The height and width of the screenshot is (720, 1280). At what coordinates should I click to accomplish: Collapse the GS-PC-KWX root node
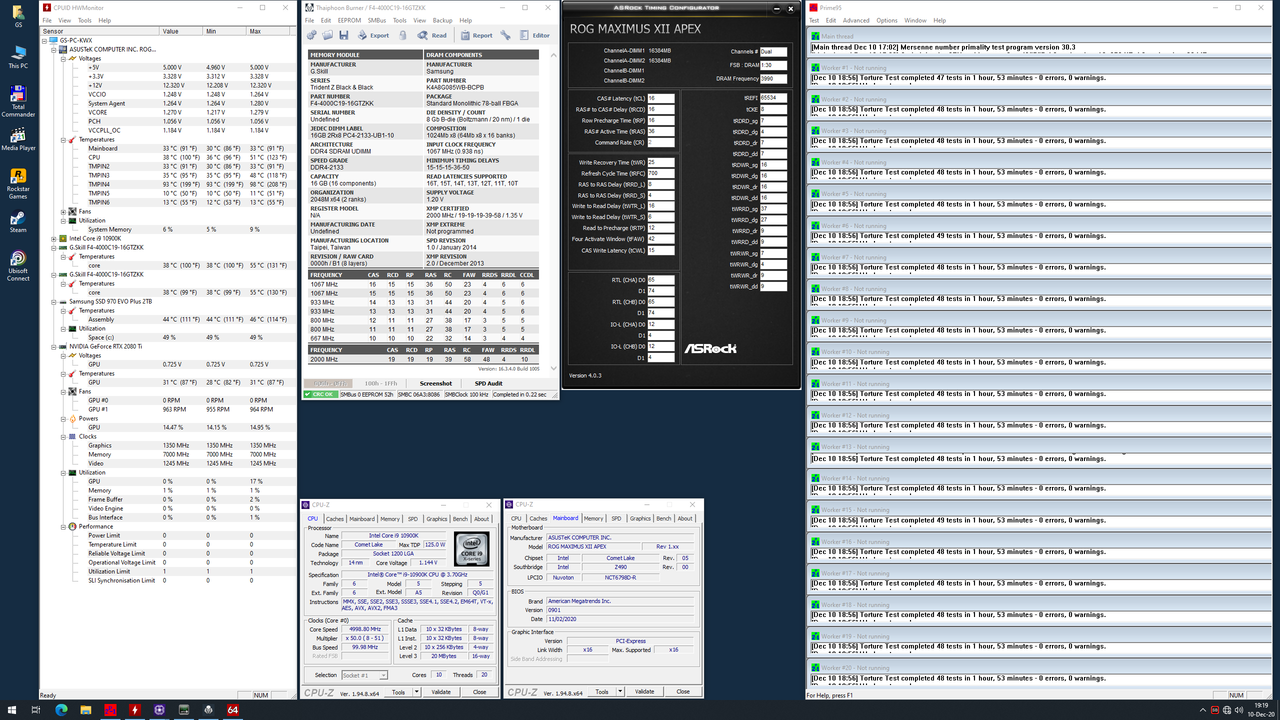click(45, 40)
